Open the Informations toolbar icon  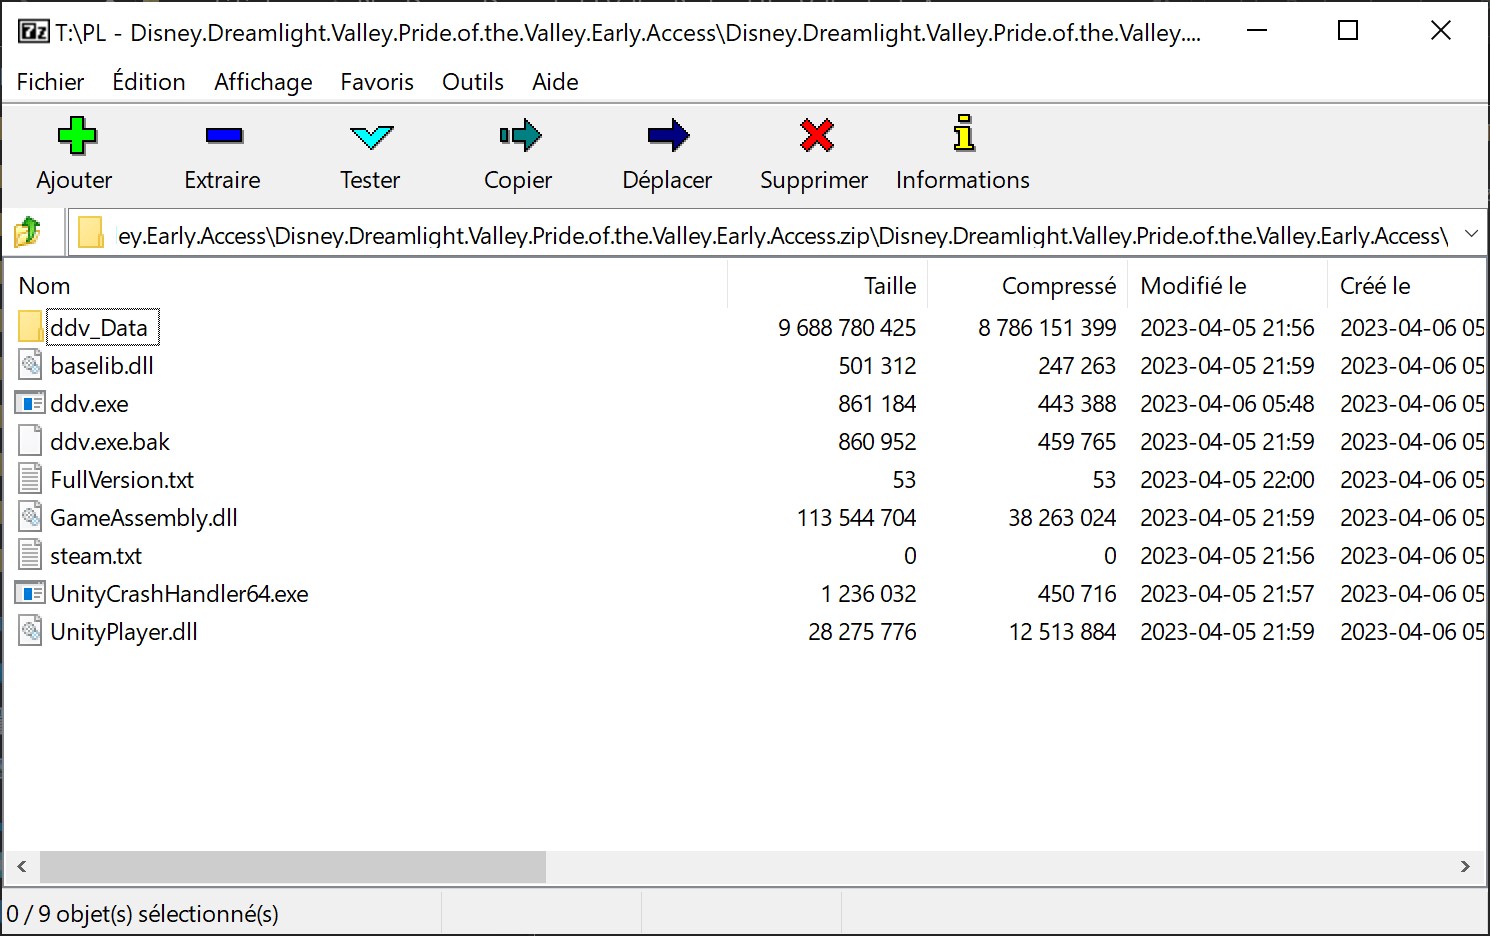pyautogui.click(x=963, y=134)
